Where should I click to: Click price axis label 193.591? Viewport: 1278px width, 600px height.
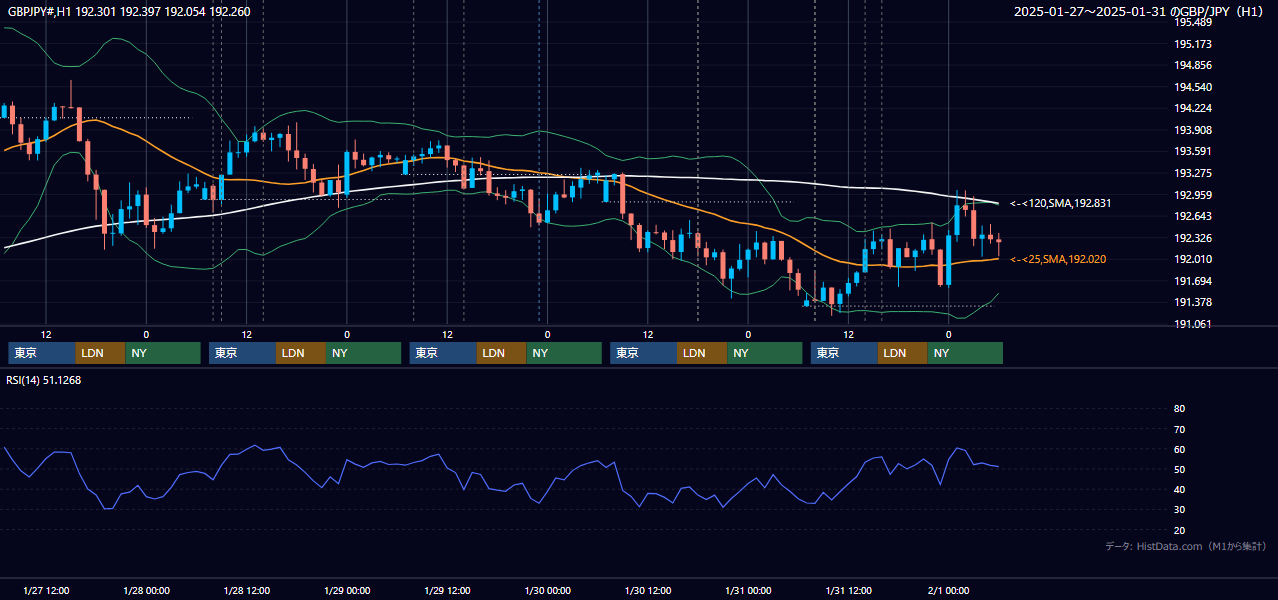pyautogui.click(x=1193, y=151)
